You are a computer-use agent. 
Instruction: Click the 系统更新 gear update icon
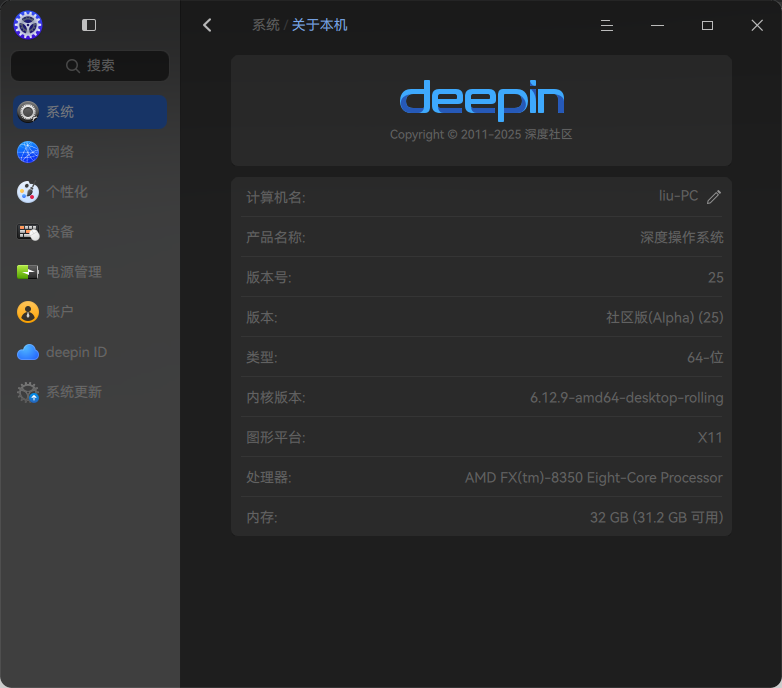pos(28,392)
